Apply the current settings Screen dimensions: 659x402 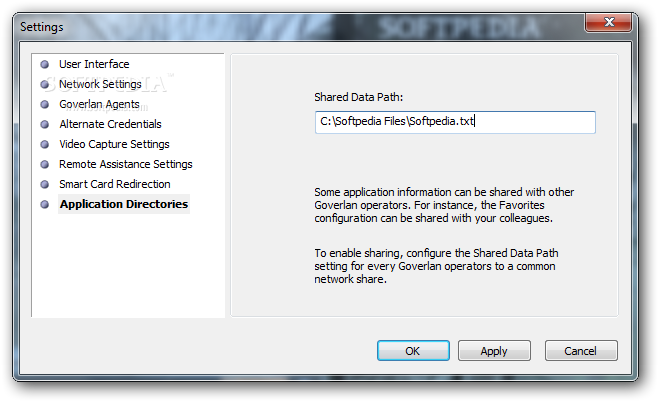[494, 350]
